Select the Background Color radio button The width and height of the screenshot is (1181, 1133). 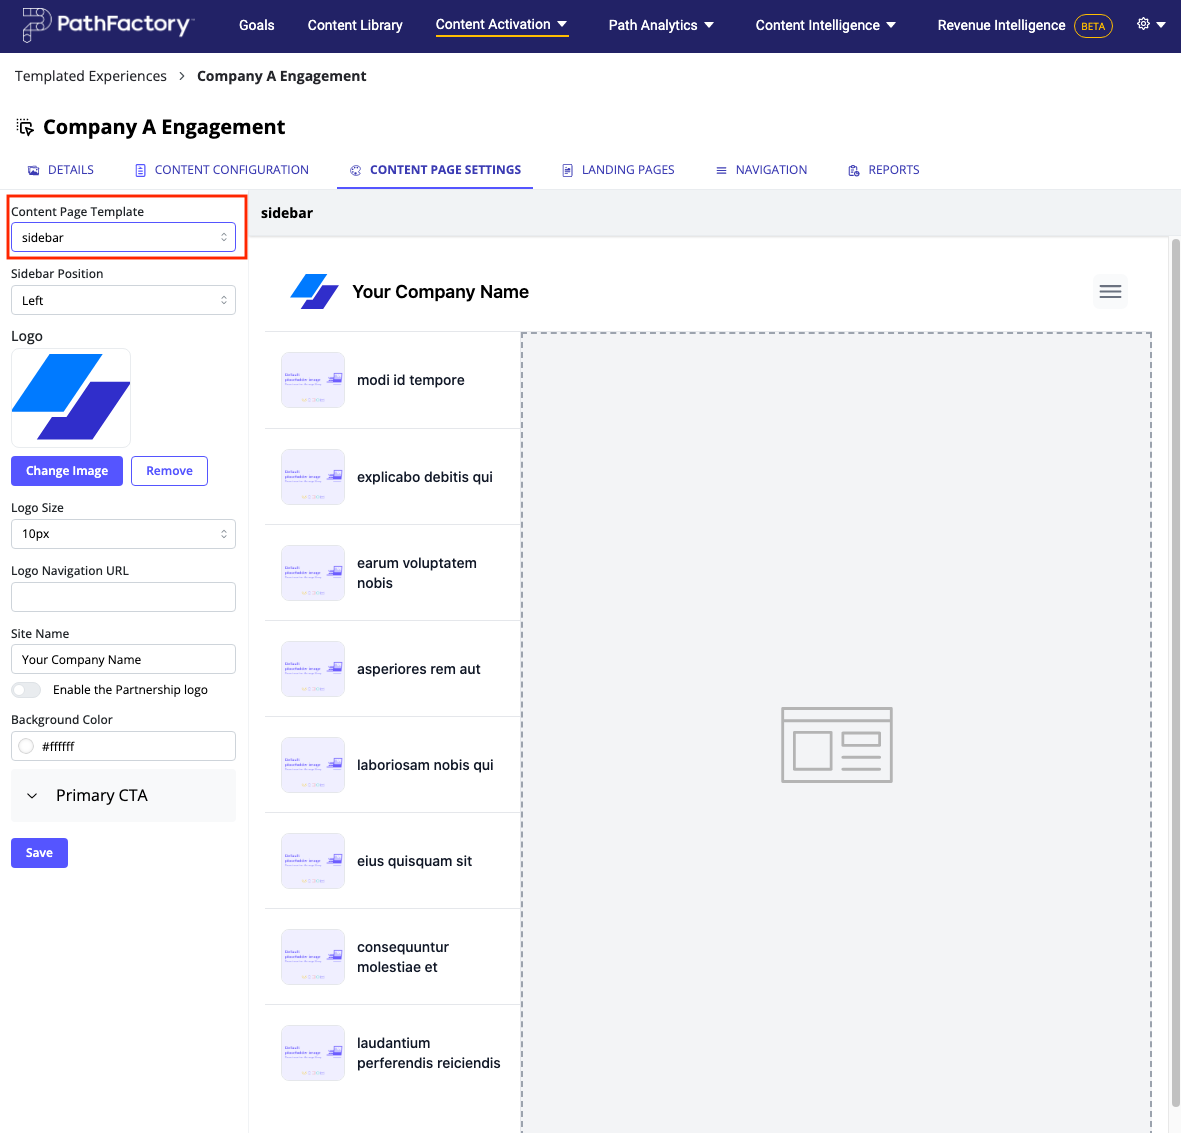(26, 746)
